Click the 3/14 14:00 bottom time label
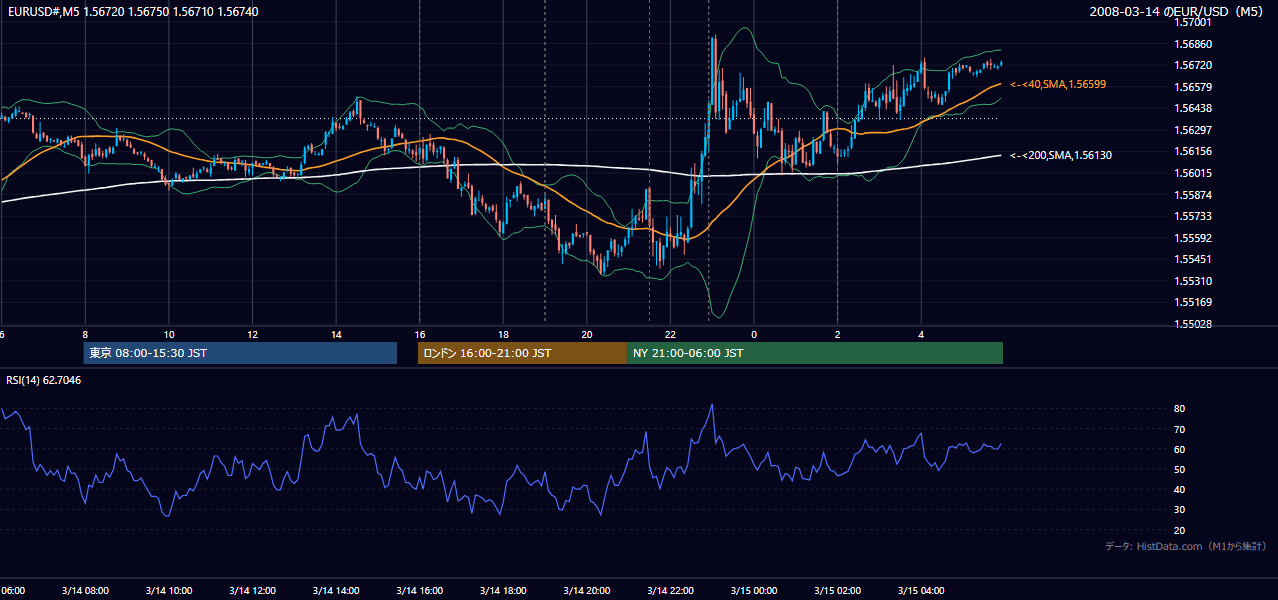This screenshot has width=1278, height=600. (335, 590)
